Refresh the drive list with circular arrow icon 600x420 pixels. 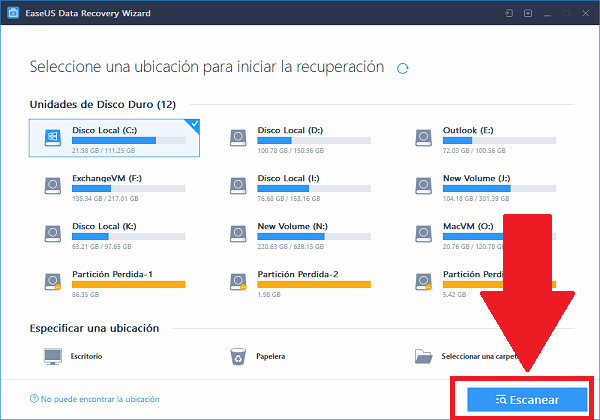pos(403,68)
